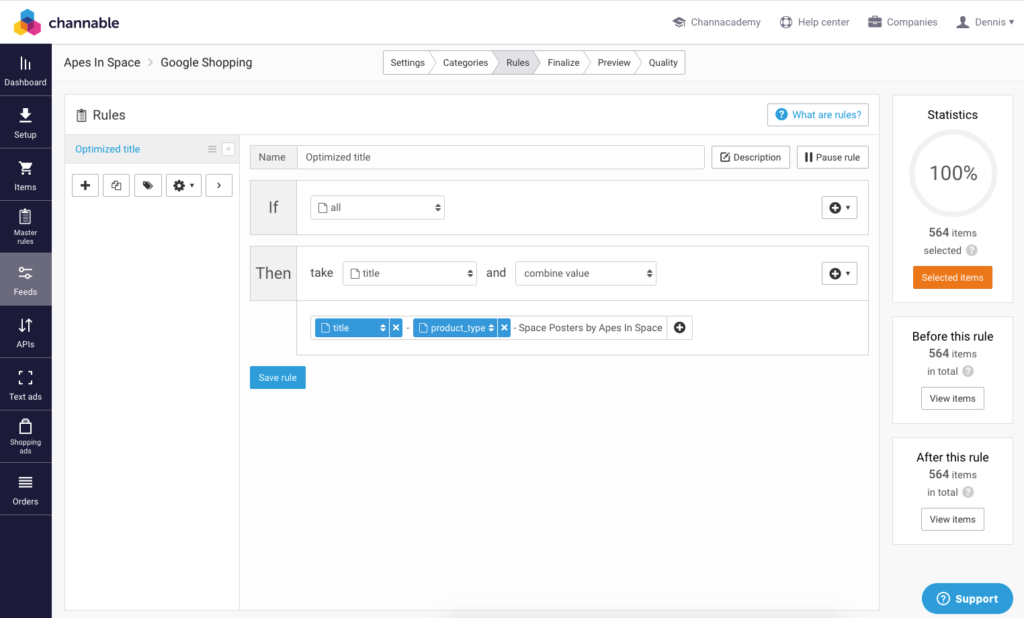Open the 'What are rules?' help link
This screenshot has width=1024, height=618.
pos(817,114)
